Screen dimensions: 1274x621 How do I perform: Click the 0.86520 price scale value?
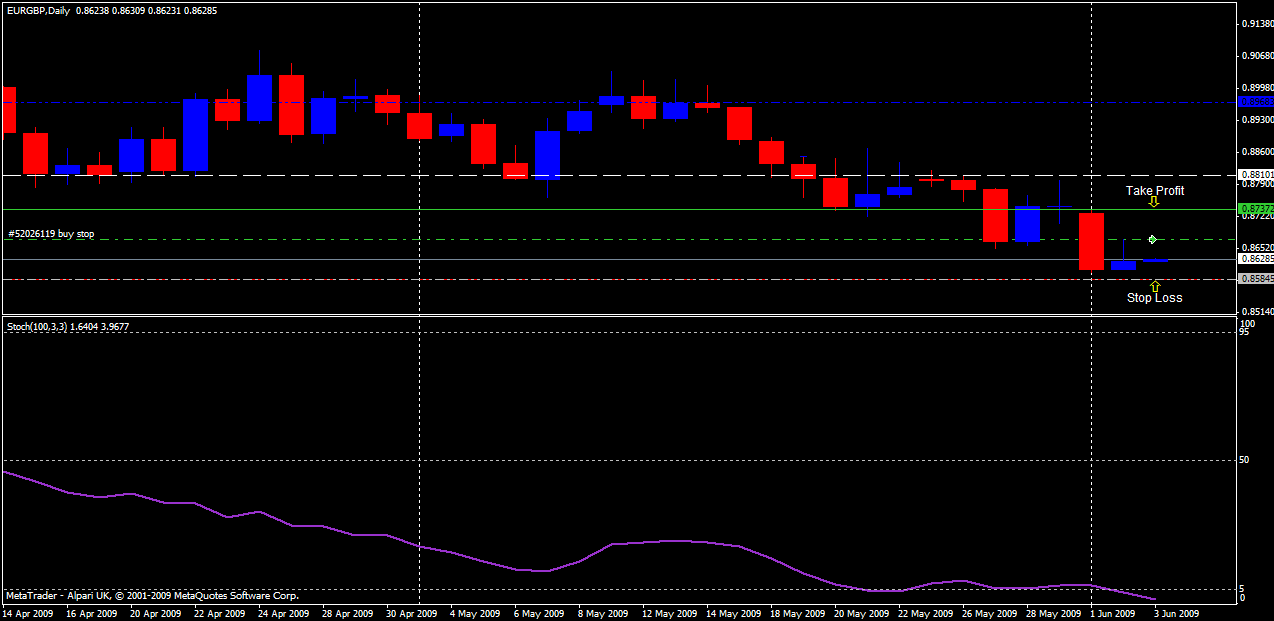(x=1256, y=247)
